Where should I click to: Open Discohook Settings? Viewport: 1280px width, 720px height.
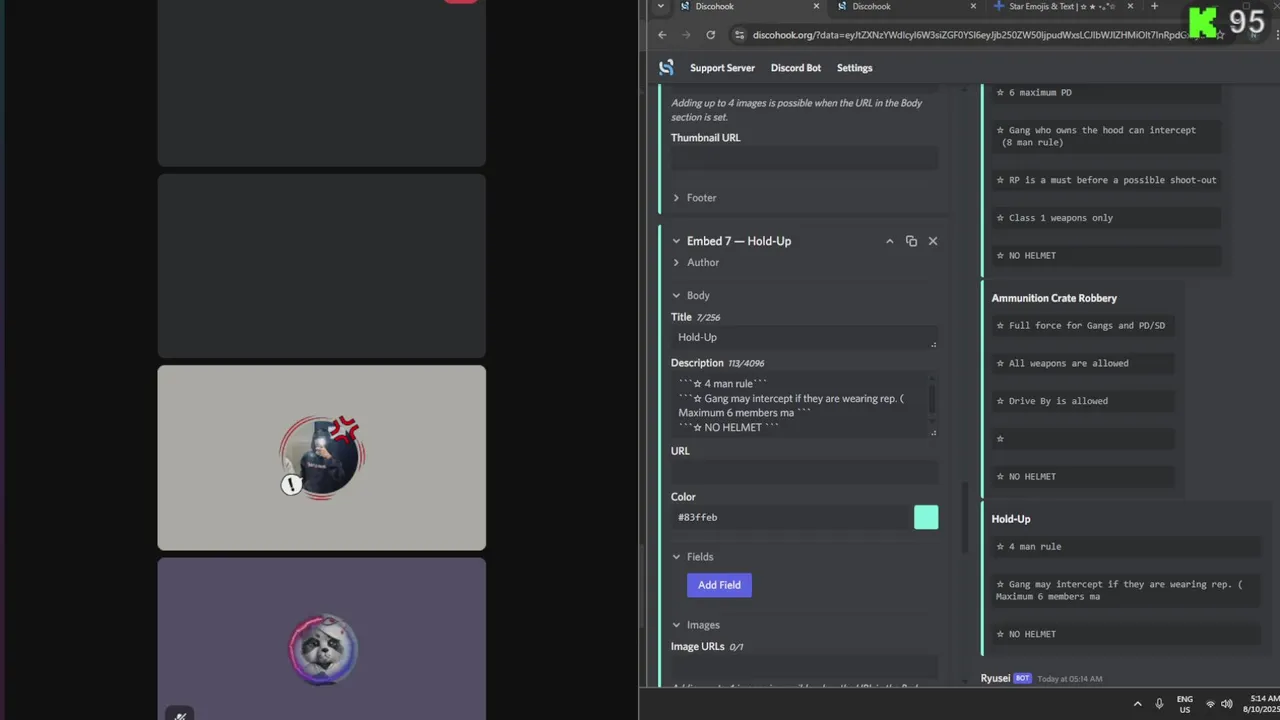pos(855,68)
